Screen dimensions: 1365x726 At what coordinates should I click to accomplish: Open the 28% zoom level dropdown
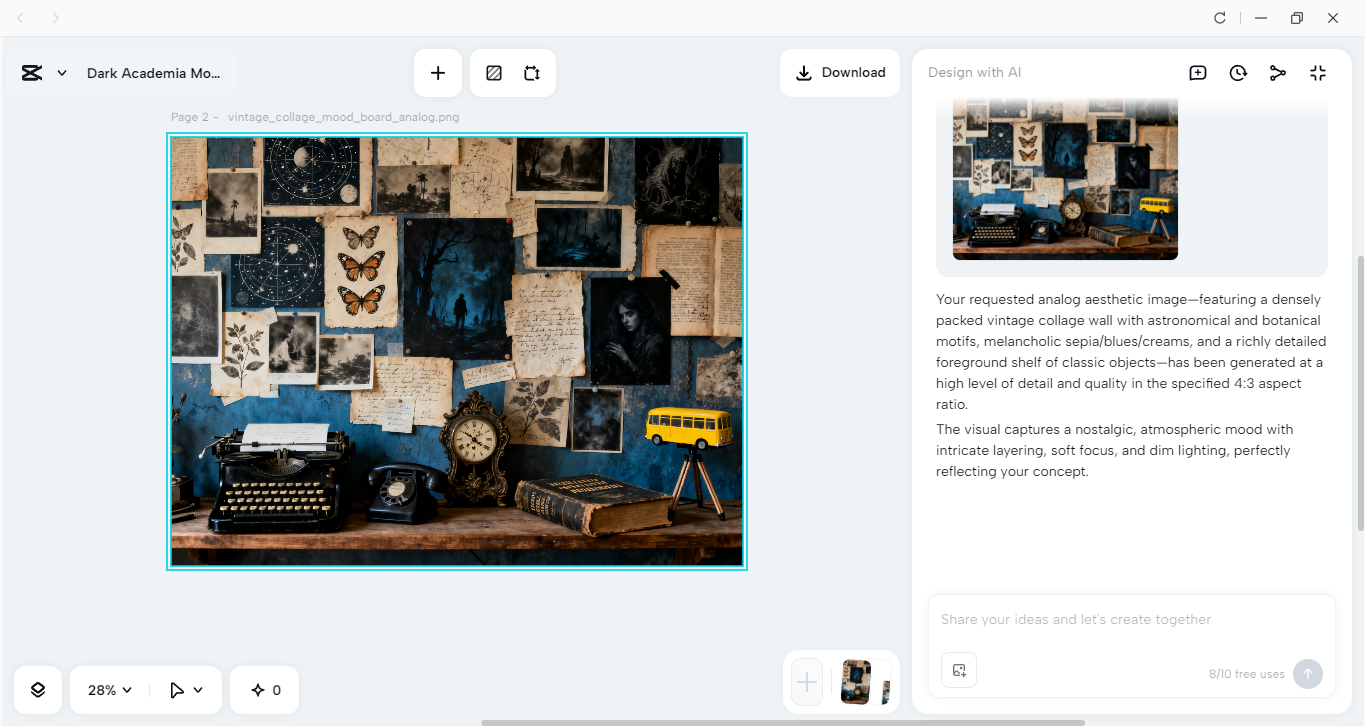pyautogui.click(x=107, y=689)
